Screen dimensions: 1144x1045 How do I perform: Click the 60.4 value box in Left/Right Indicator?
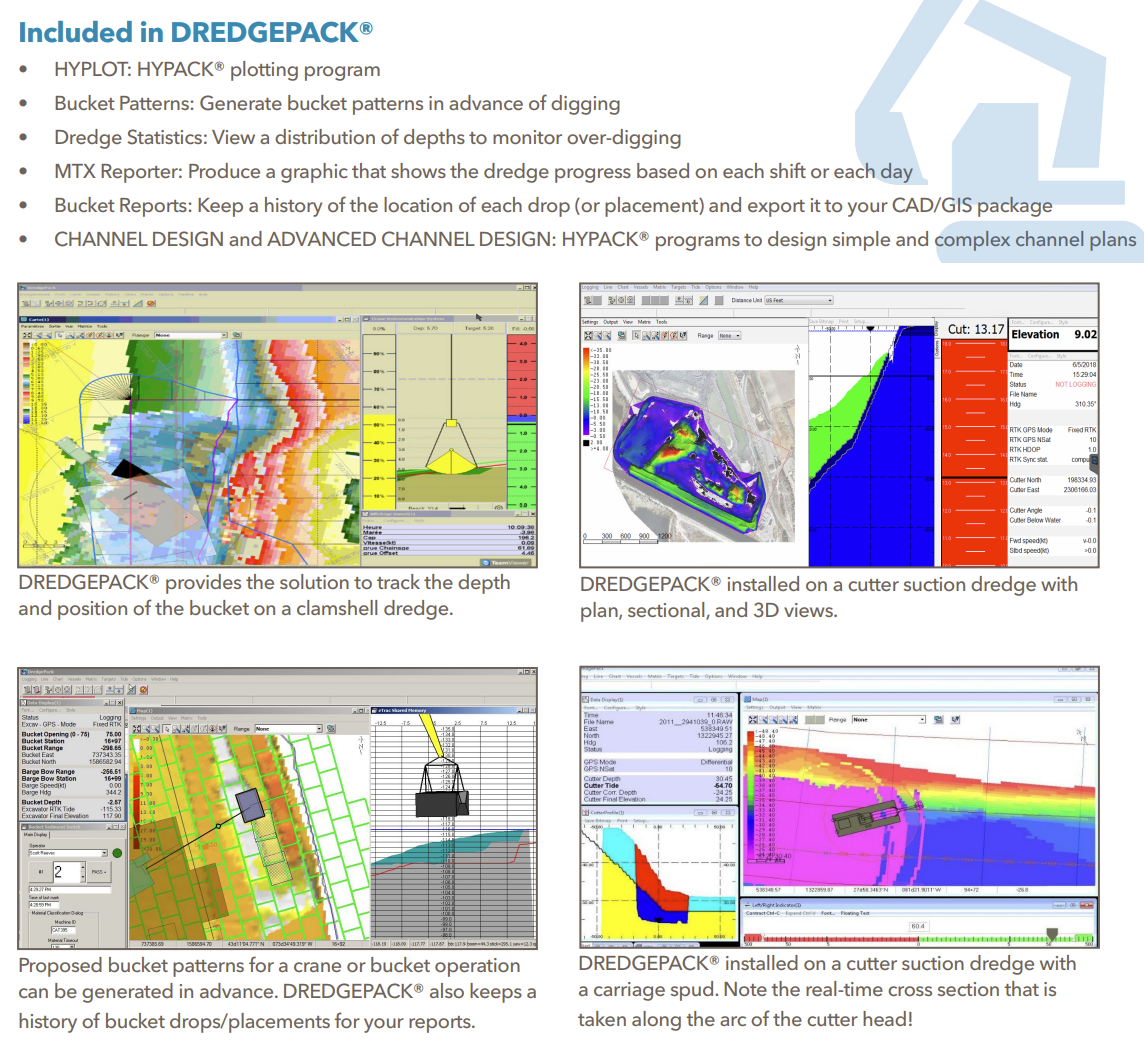(917, 926)
